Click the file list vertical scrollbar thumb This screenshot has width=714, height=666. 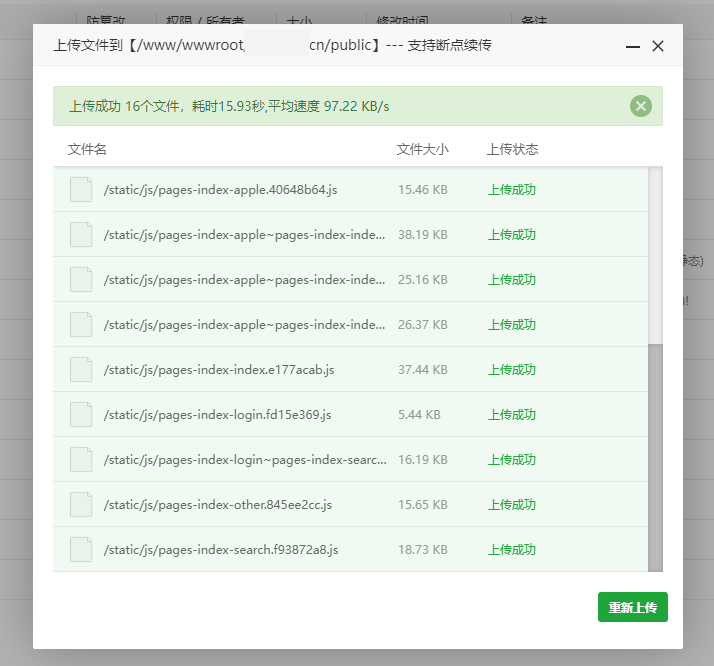655,455
